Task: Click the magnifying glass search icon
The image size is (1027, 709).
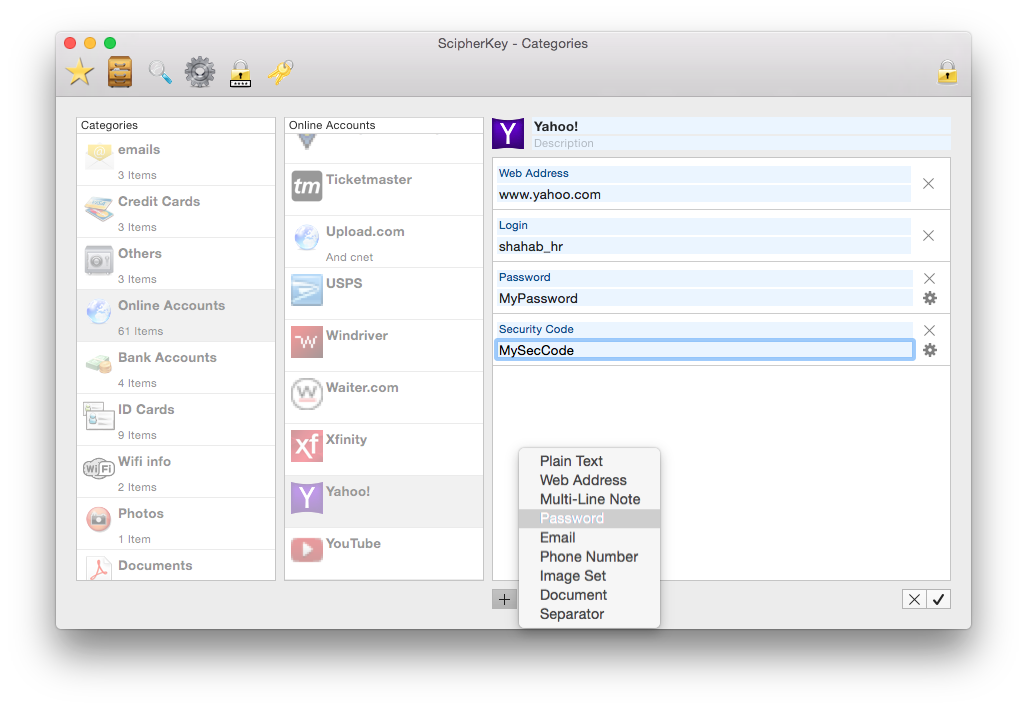Action: click(x=160, y=72)
